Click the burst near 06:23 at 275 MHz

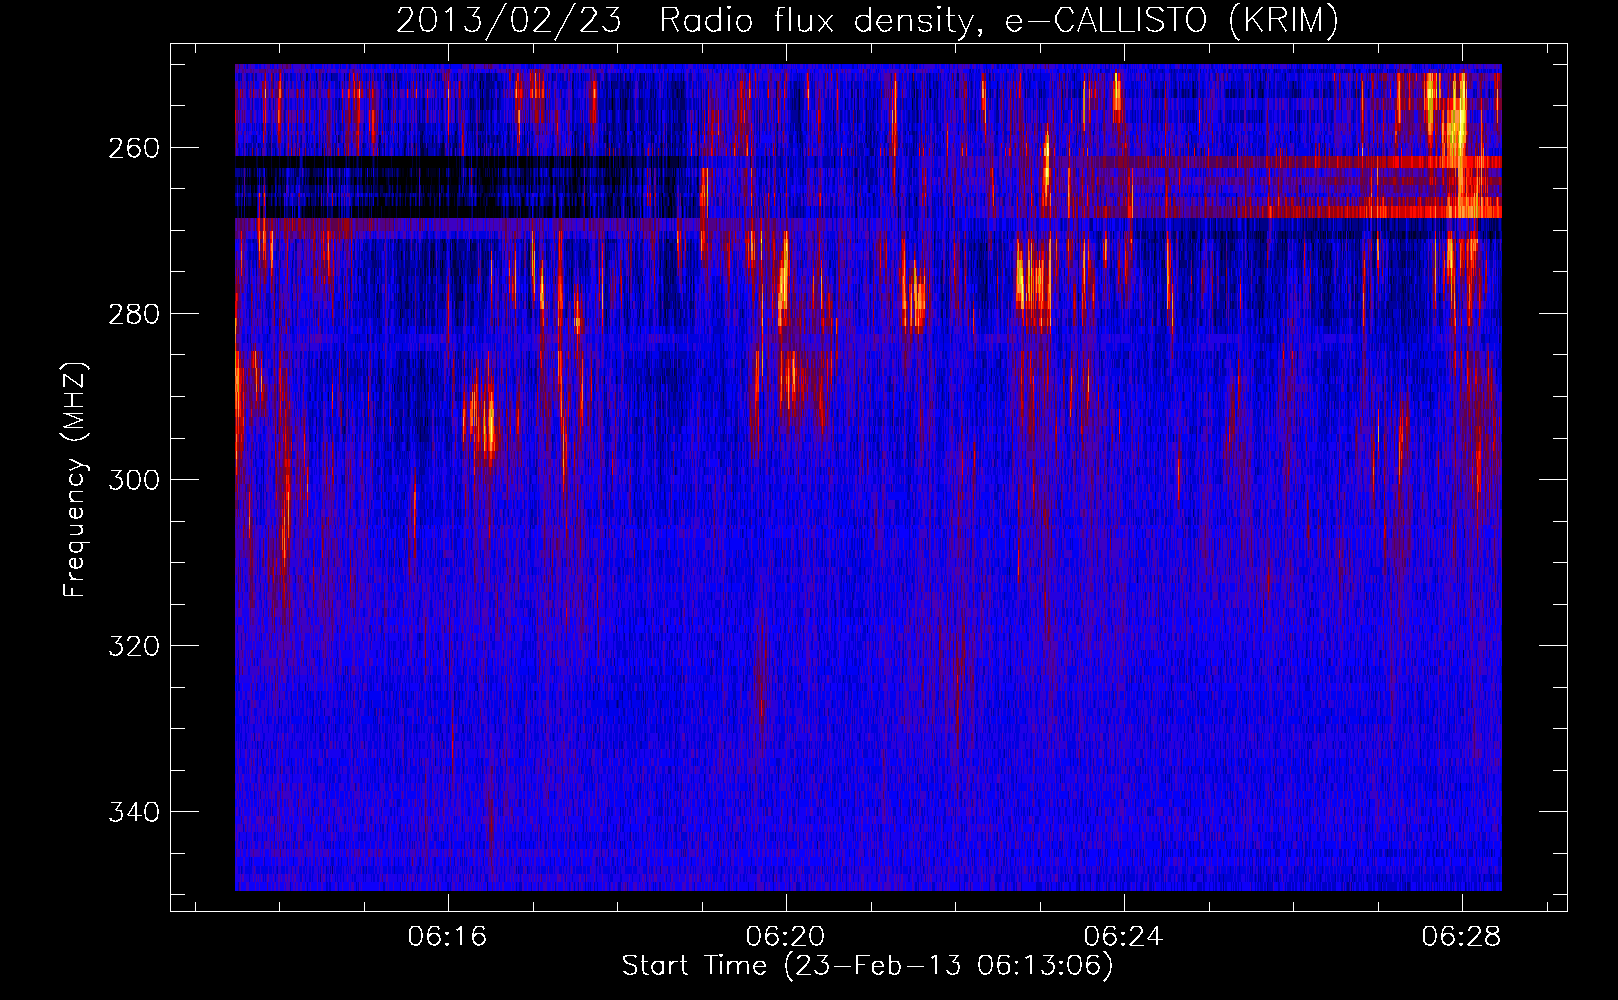coord(1033,280)
